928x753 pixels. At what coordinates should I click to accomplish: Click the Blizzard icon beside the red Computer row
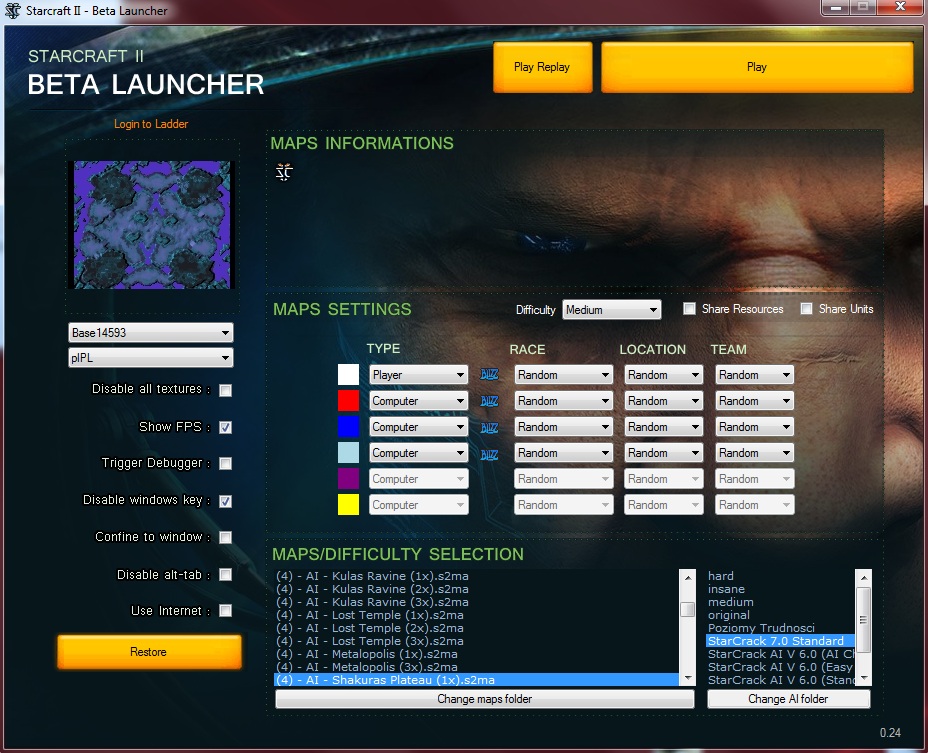[489, 401]
